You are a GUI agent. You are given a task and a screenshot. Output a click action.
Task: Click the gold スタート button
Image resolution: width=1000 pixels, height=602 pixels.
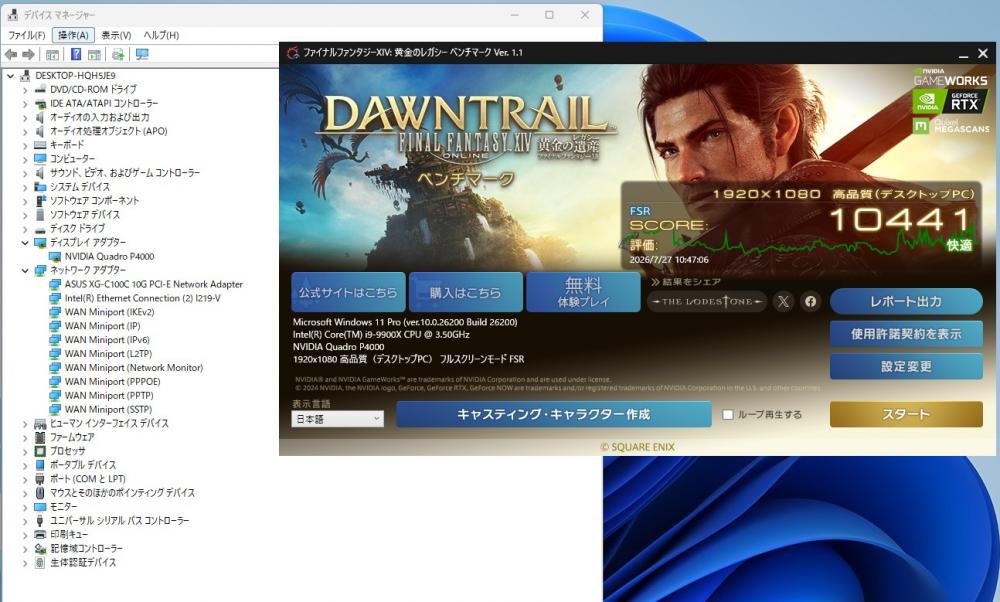pyautogui.click(x=906, y=415)
